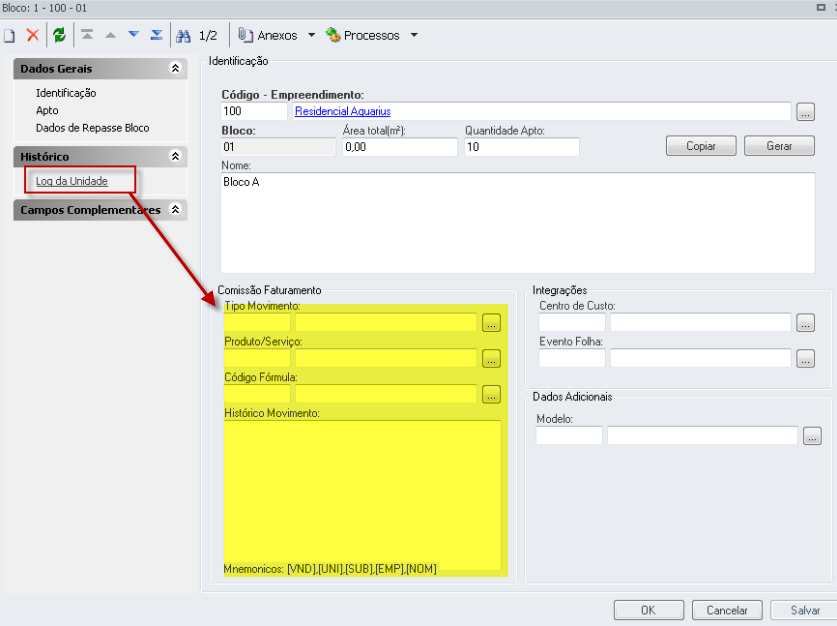Click the Bloco field containing 01

278,147
